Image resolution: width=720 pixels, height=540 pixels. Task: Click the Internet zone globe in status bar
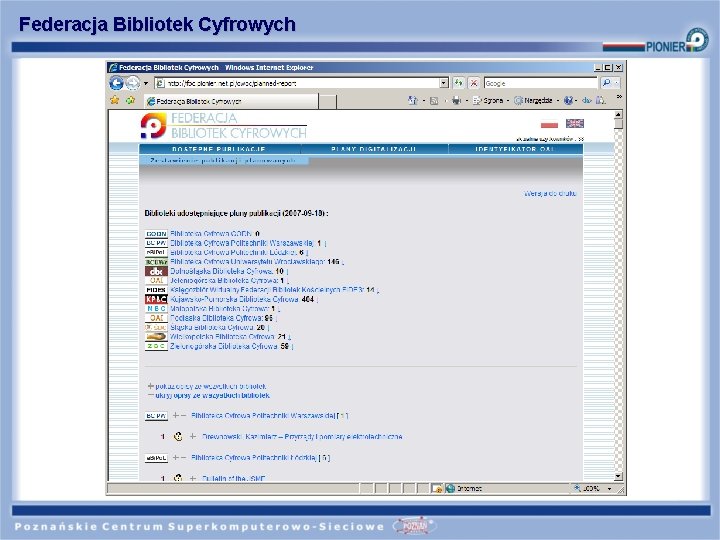450,488
